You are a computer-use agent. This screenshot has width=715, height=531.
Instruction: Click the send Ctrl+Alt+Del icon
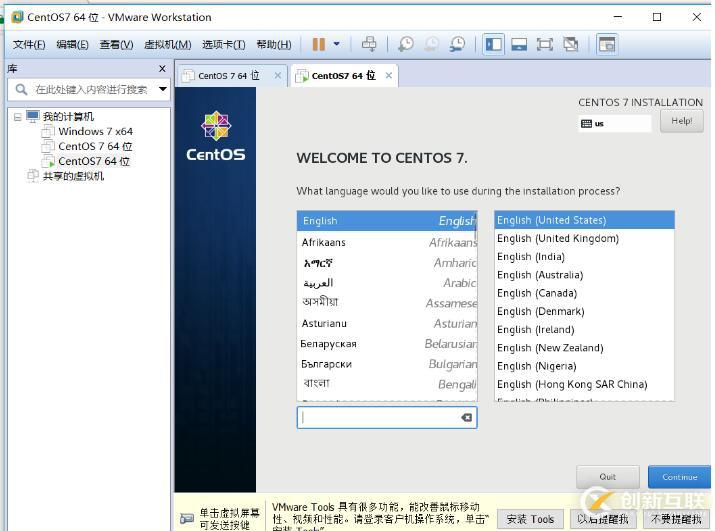(369, 44)
